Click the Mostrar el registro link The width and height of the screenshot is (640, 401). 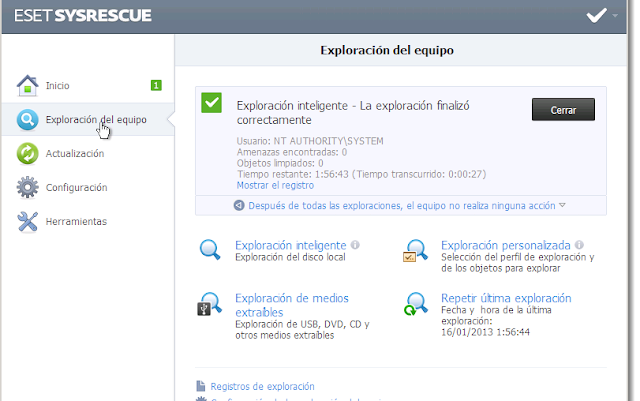point(276,185)
